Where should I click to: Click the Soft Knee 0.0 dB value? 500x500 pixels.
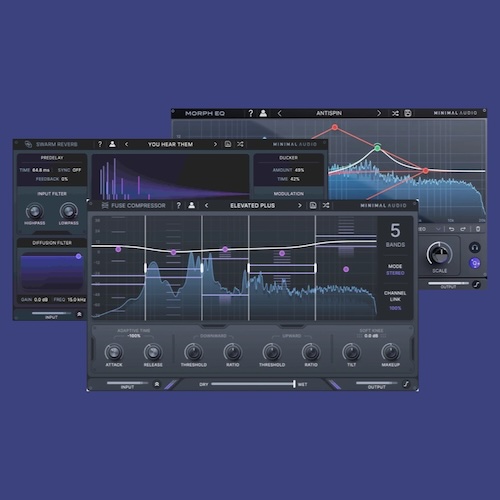pyautogui.click(x=371, y=336)
